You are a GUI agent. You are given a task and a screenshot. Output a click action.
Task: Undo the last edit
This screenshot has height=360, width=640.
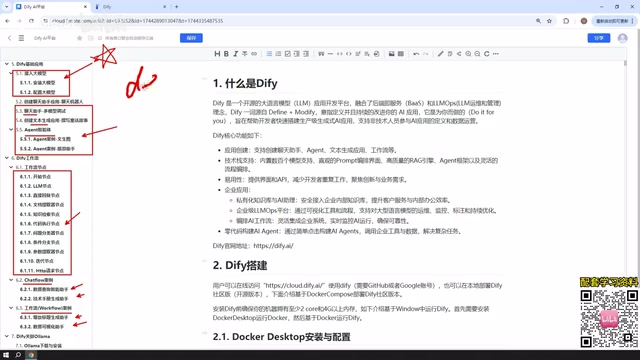click(416, 54)
